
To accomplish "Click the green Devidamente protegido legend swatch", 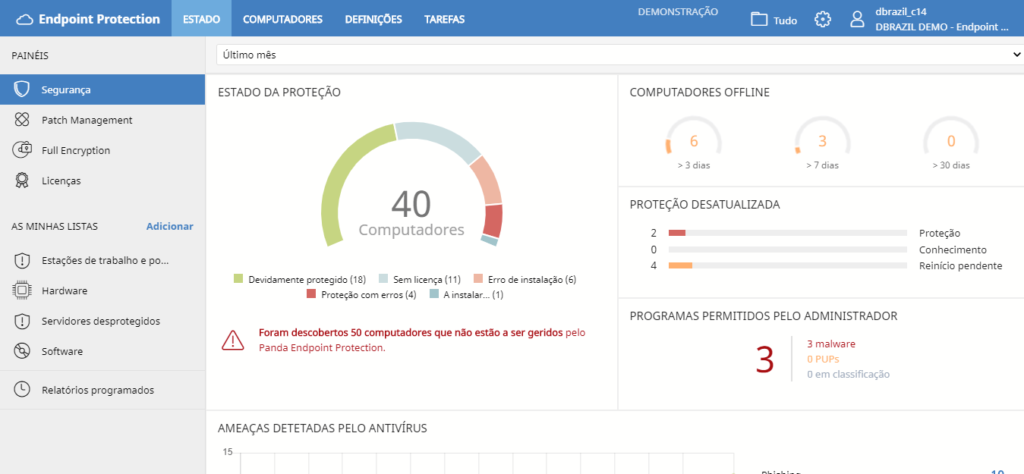I will point(238,279).
